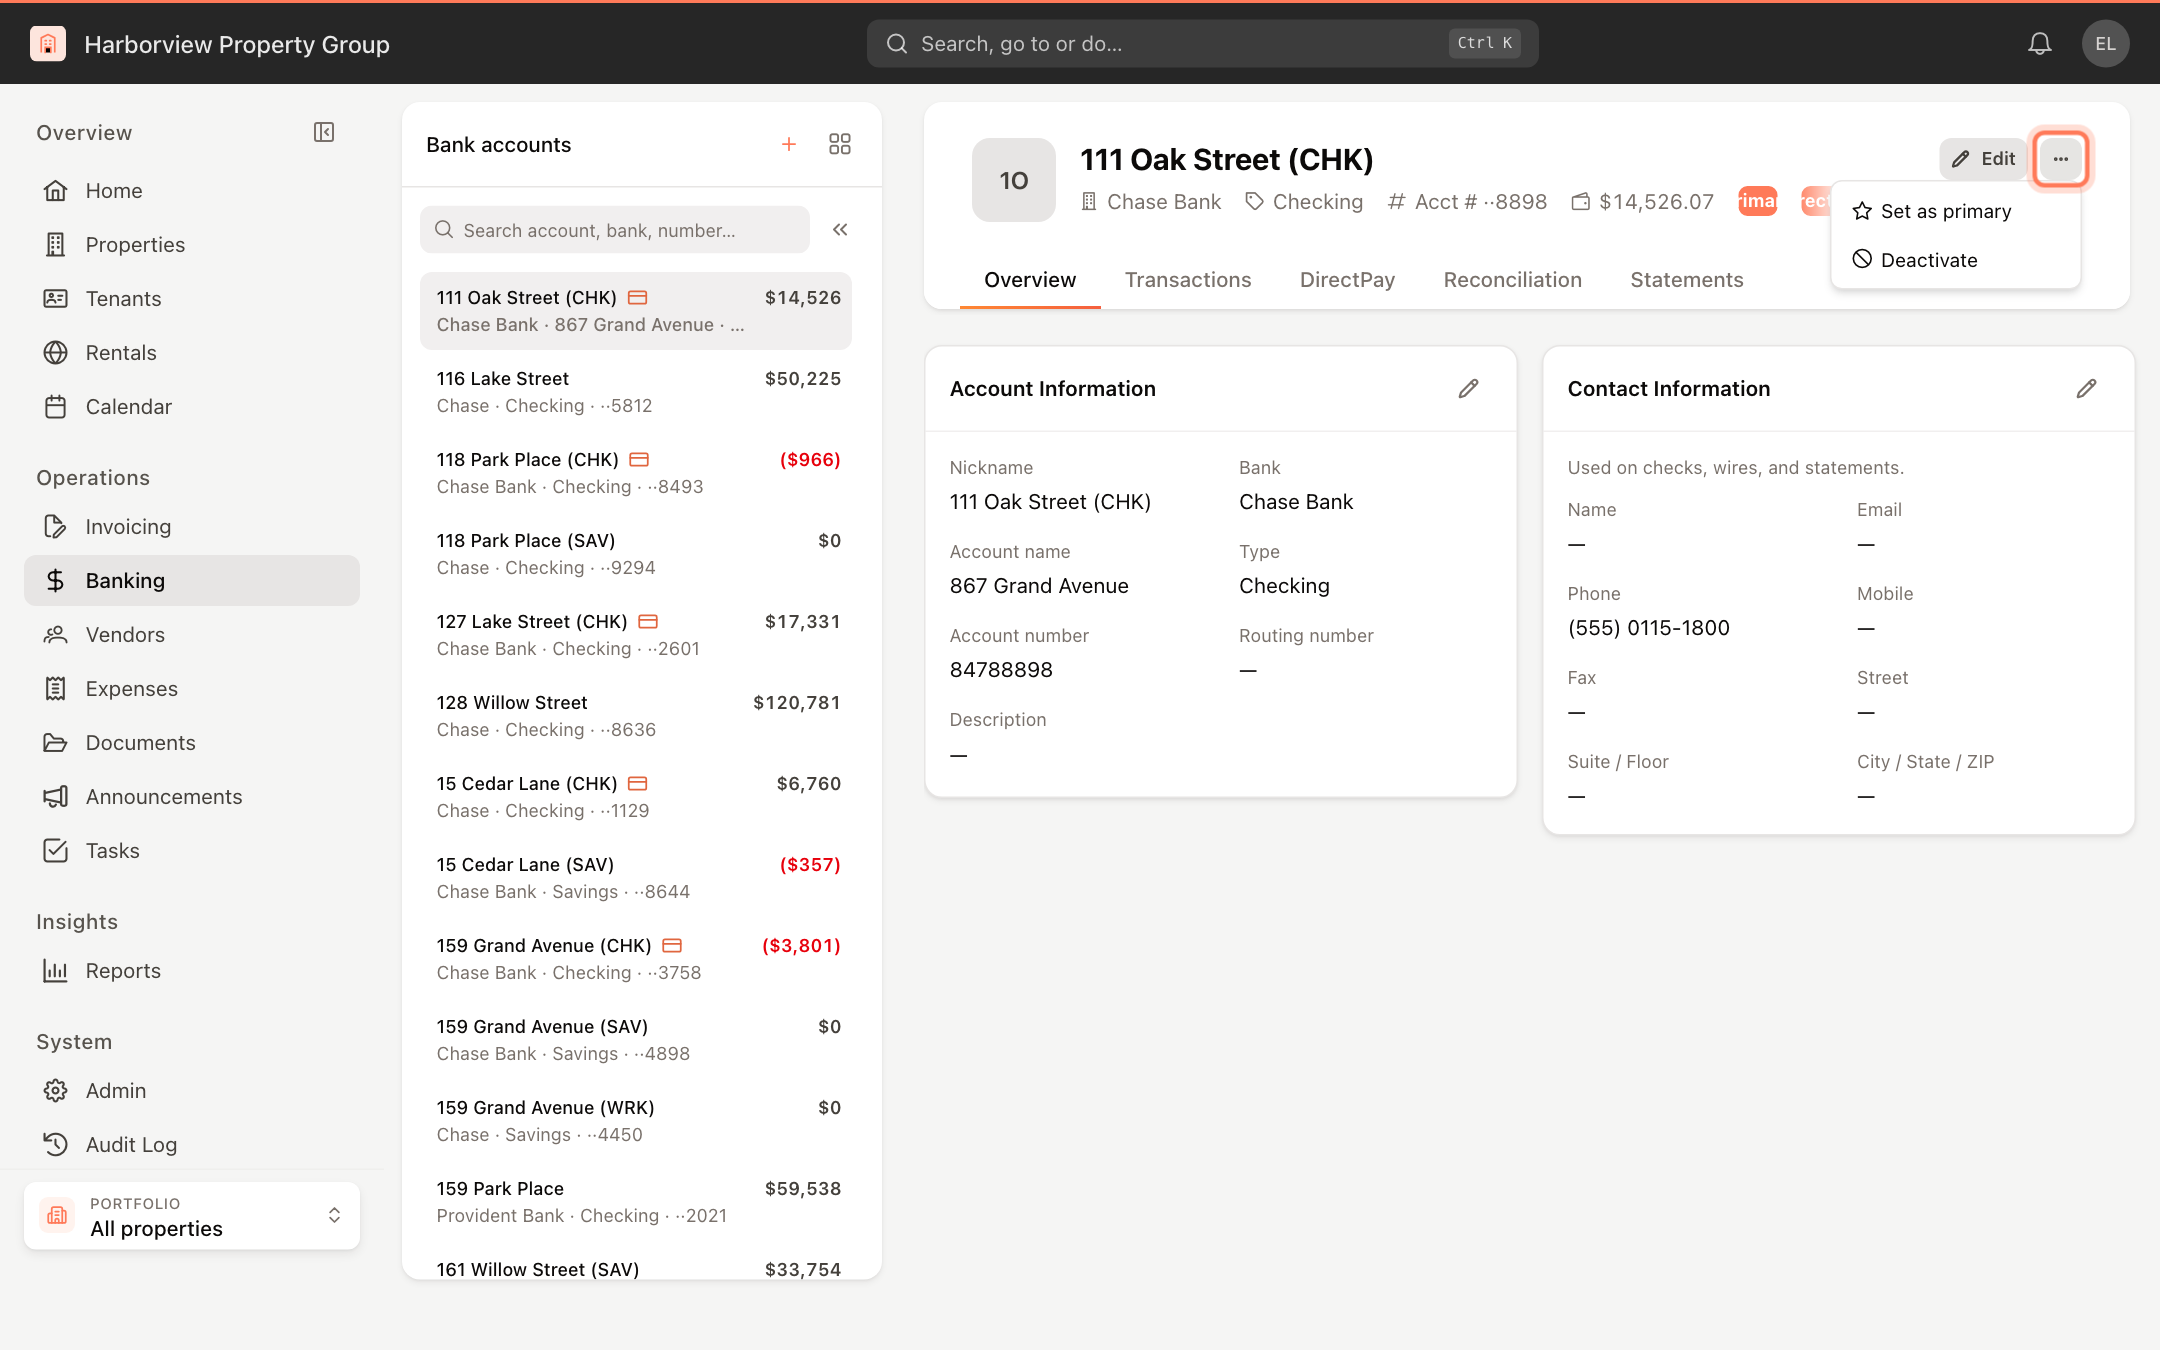Select 159 Grand Avenue (CHK) account
2160x1350 pixels.
pyautogui.click(x=636, y=959)
